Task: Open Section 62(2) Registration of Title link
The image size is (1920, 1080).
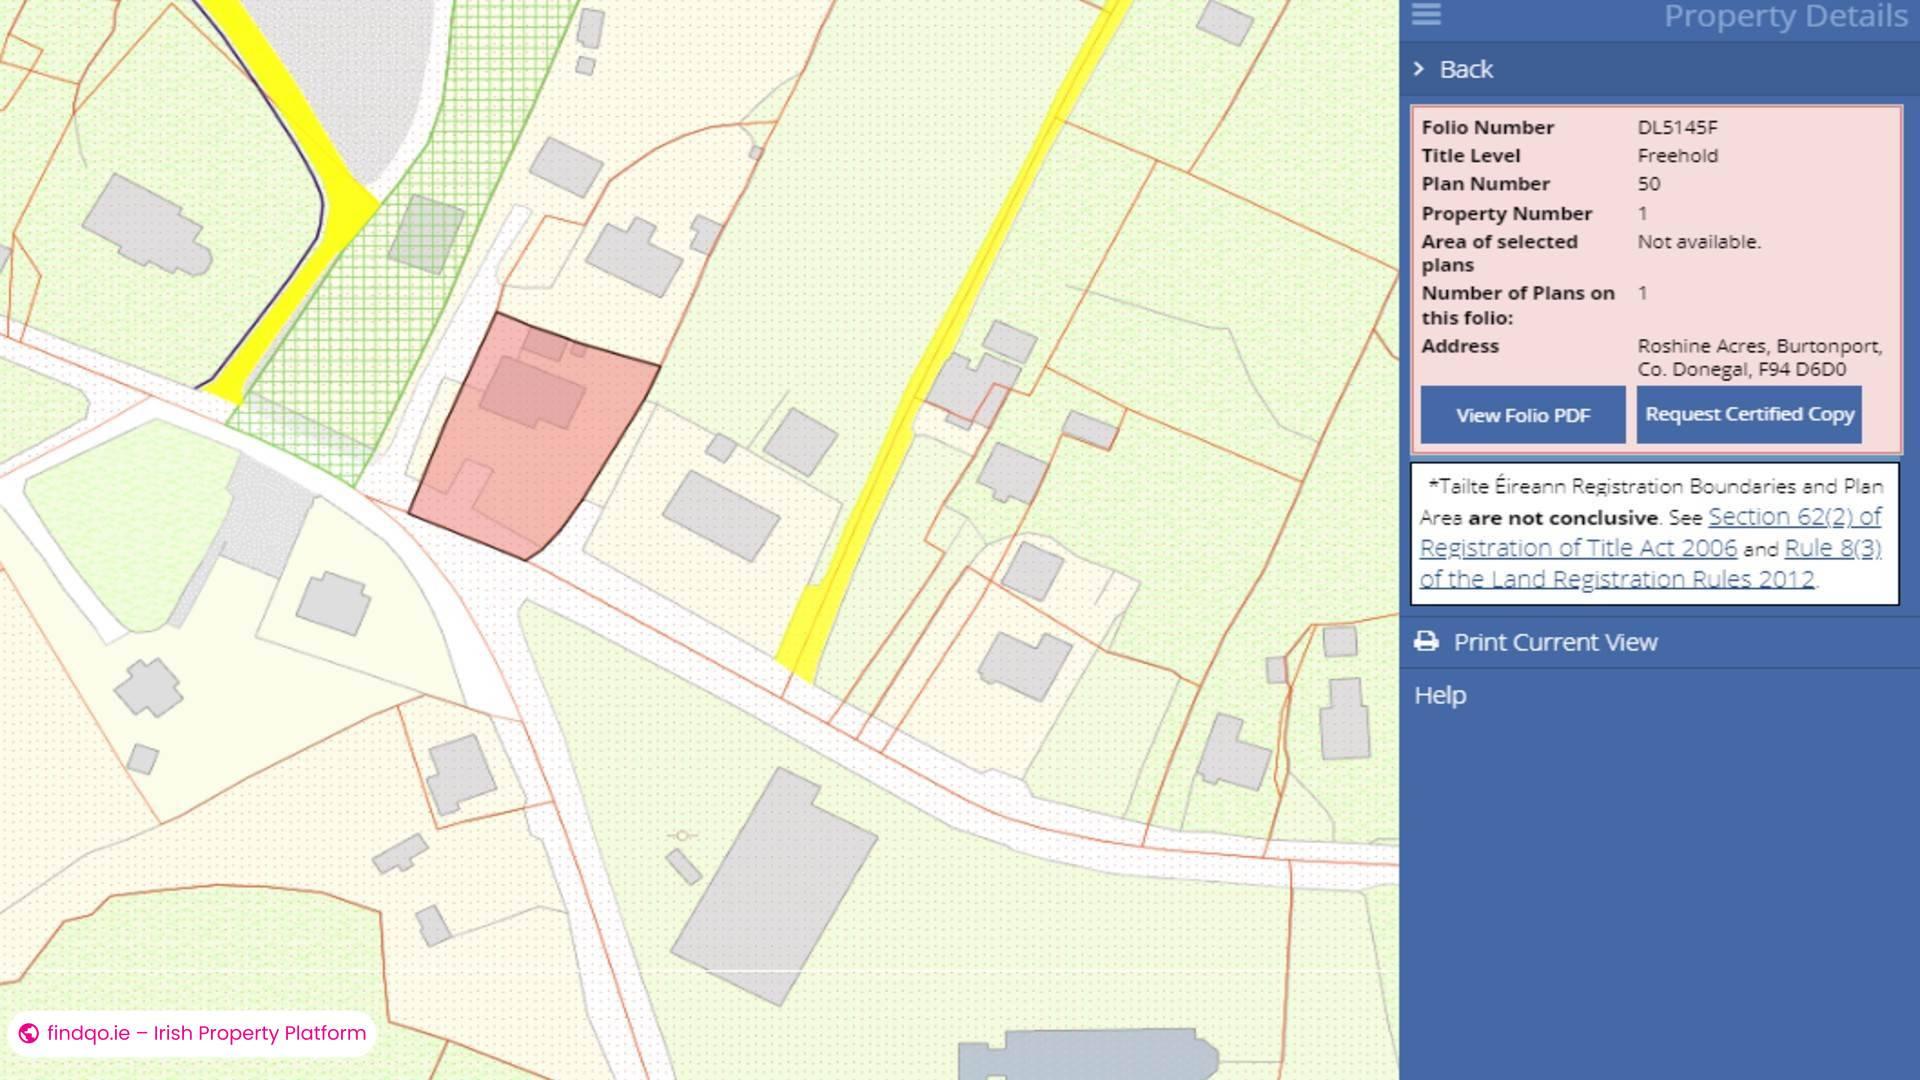Action: 1794,518
